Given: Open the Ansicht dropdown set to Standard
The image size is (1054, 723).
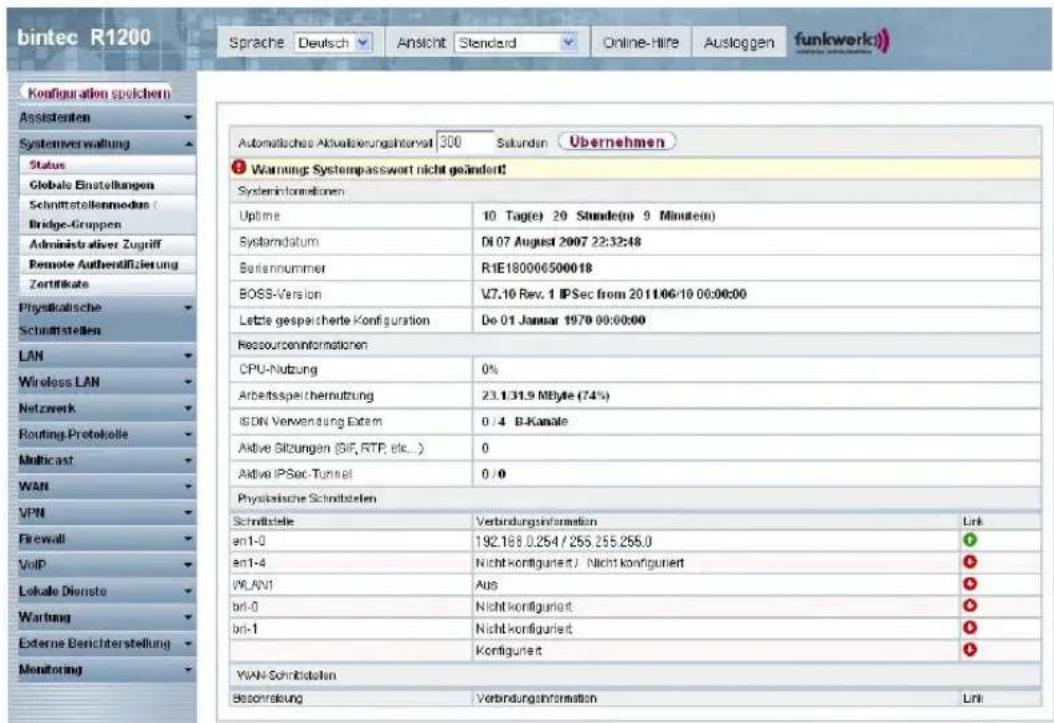Looking at the screenshot, I should 516,43.
